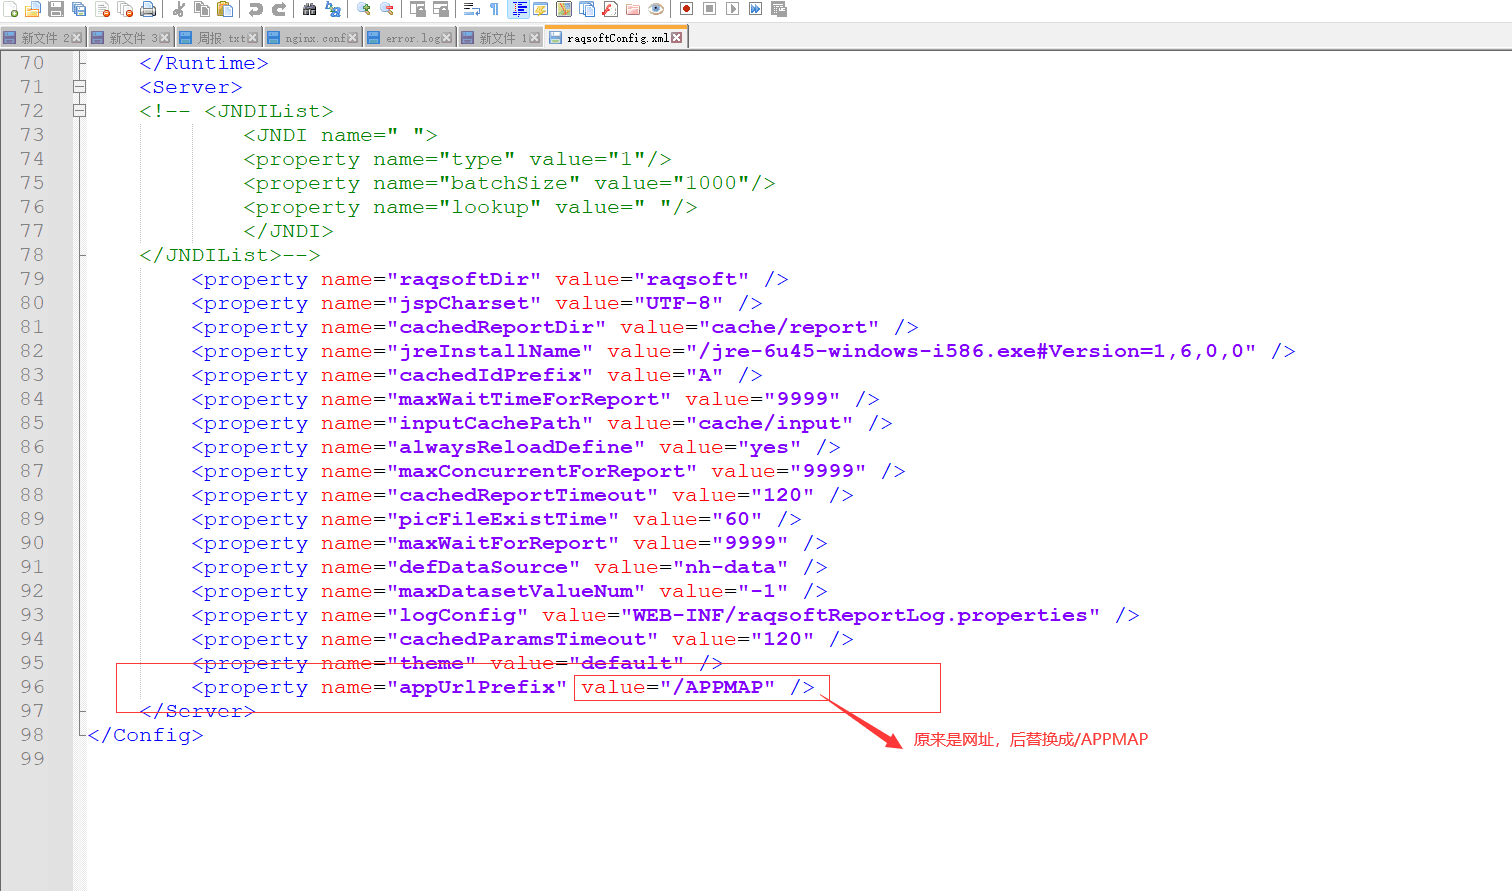Click the Close document toolbar icon
This screenshot has height=891, width=1512.
point(102,9)
